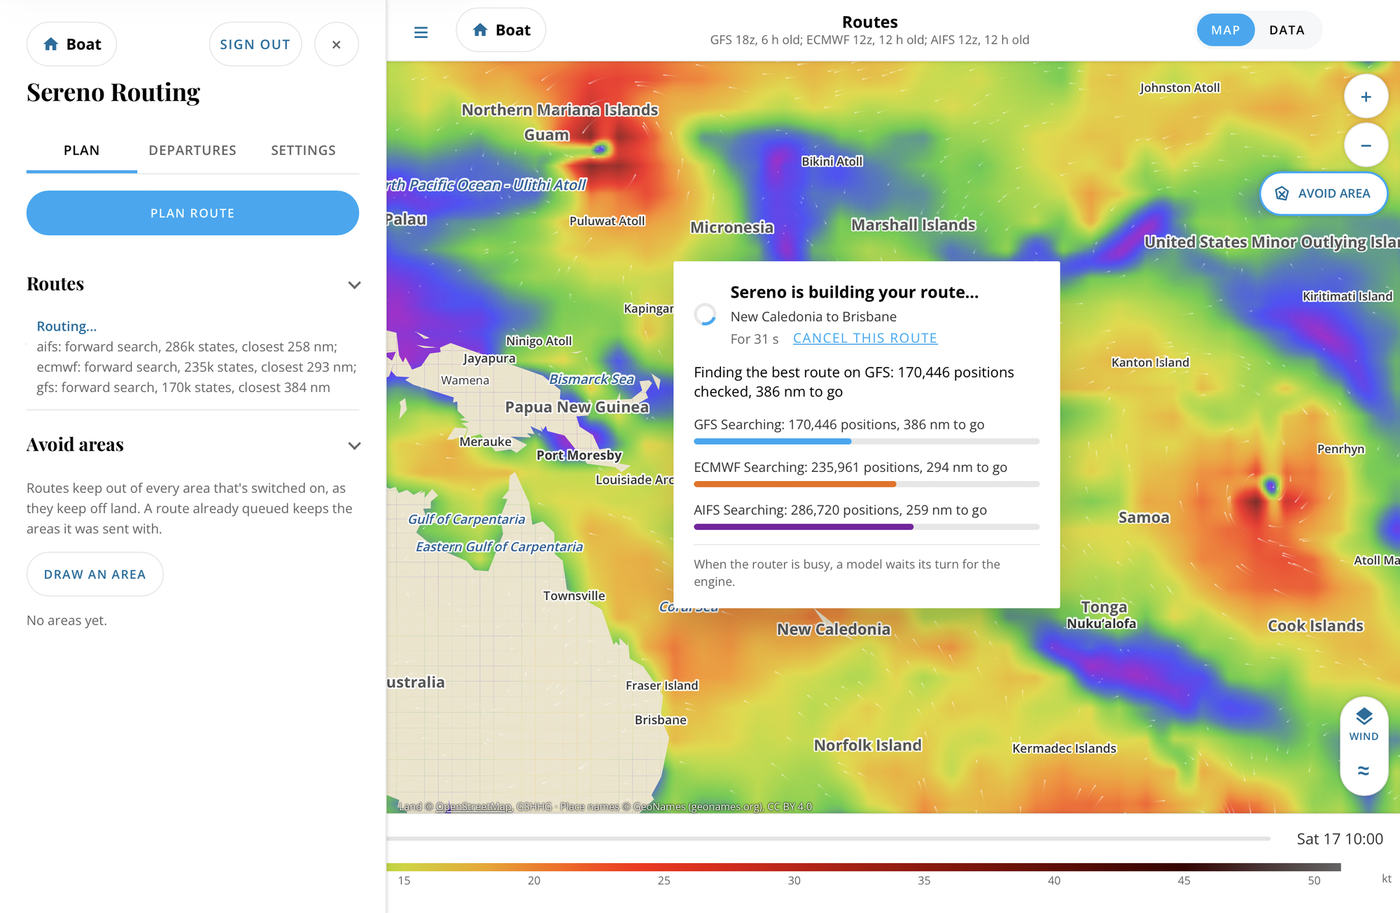Viewport: 1400px width, 913px height.
Task: Click the Penrhyn map label
Action: [x=1341, y=449]
